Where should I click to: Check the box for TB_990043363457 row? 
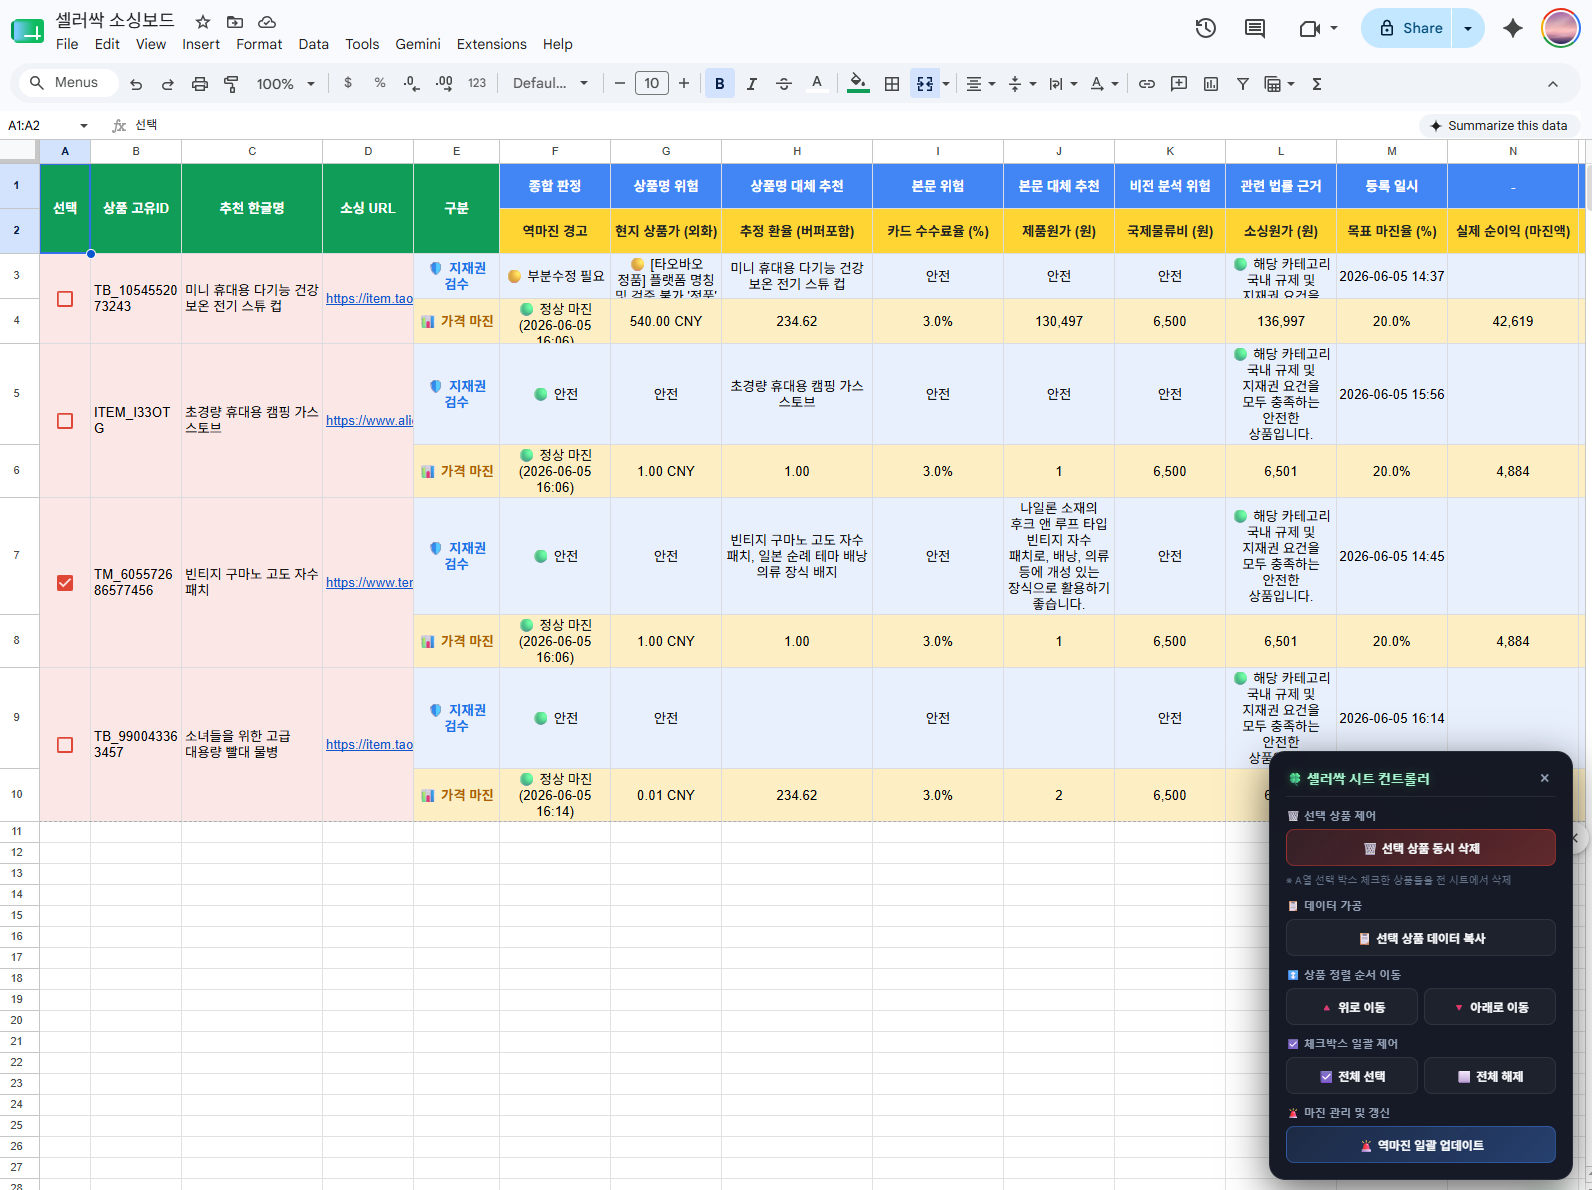point(65,745)
